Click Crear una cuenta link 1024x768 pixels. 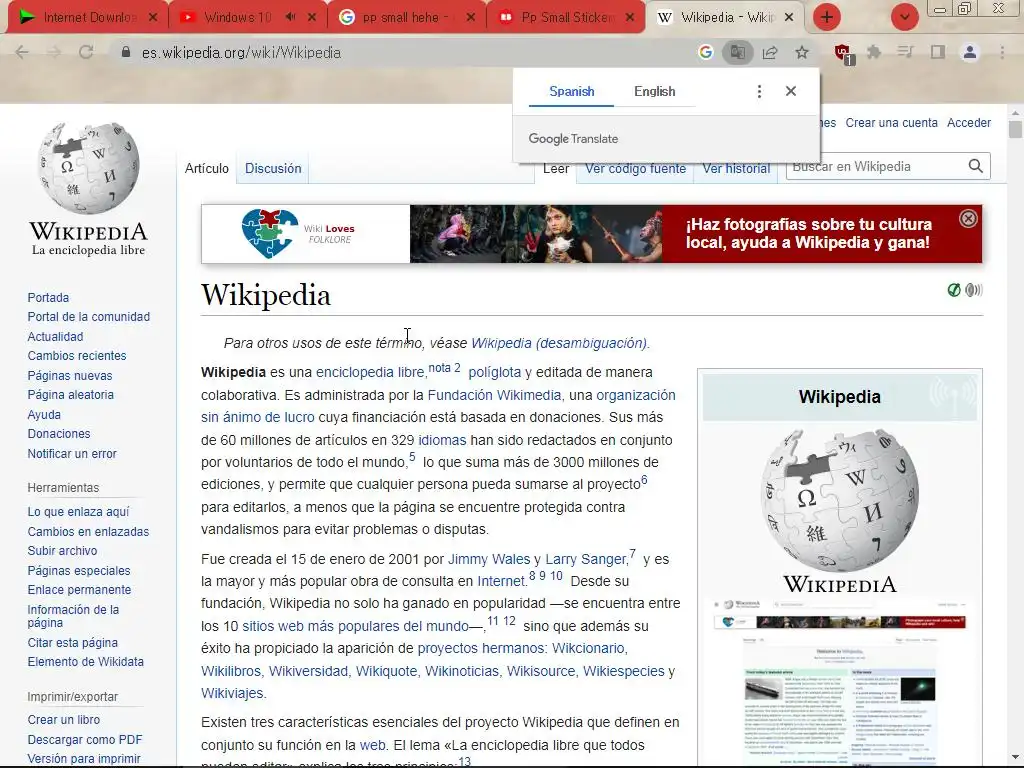(x=891, y=123)
